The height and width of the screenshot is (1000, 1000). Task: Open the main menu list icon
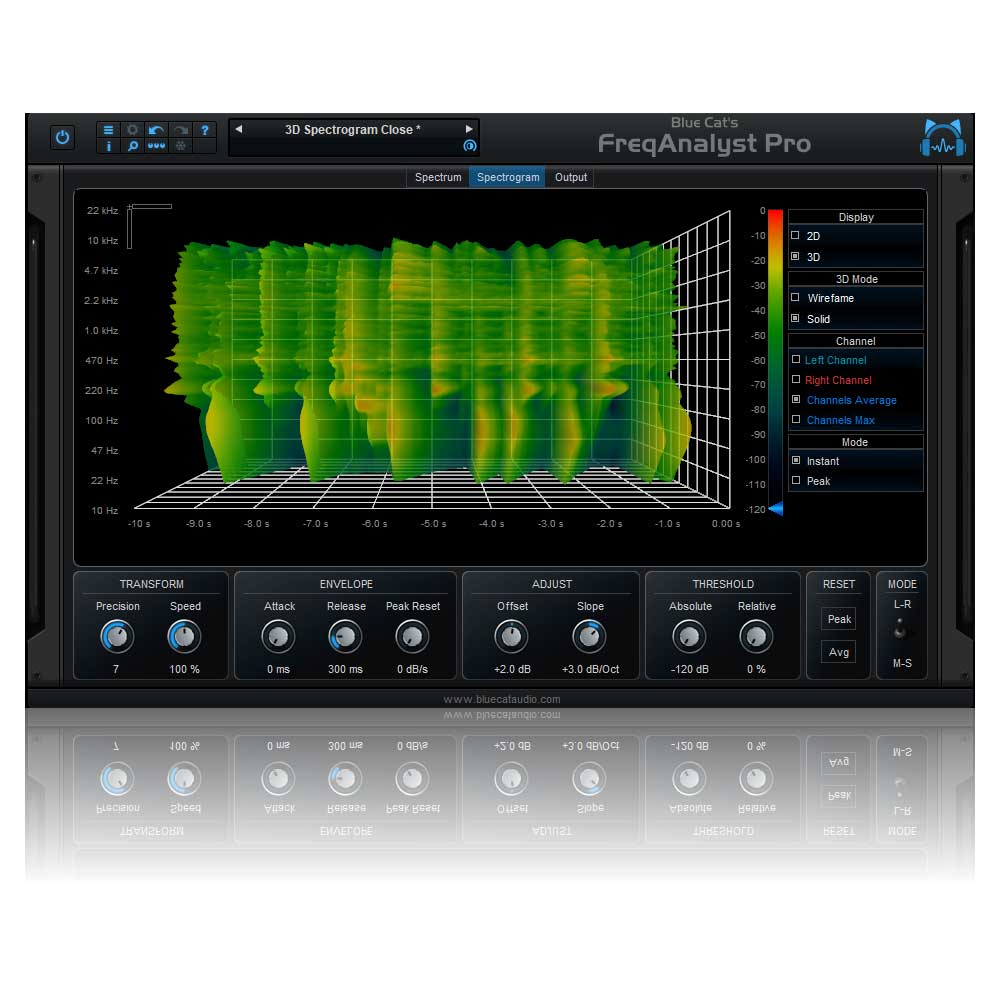[x=108, y=129]
